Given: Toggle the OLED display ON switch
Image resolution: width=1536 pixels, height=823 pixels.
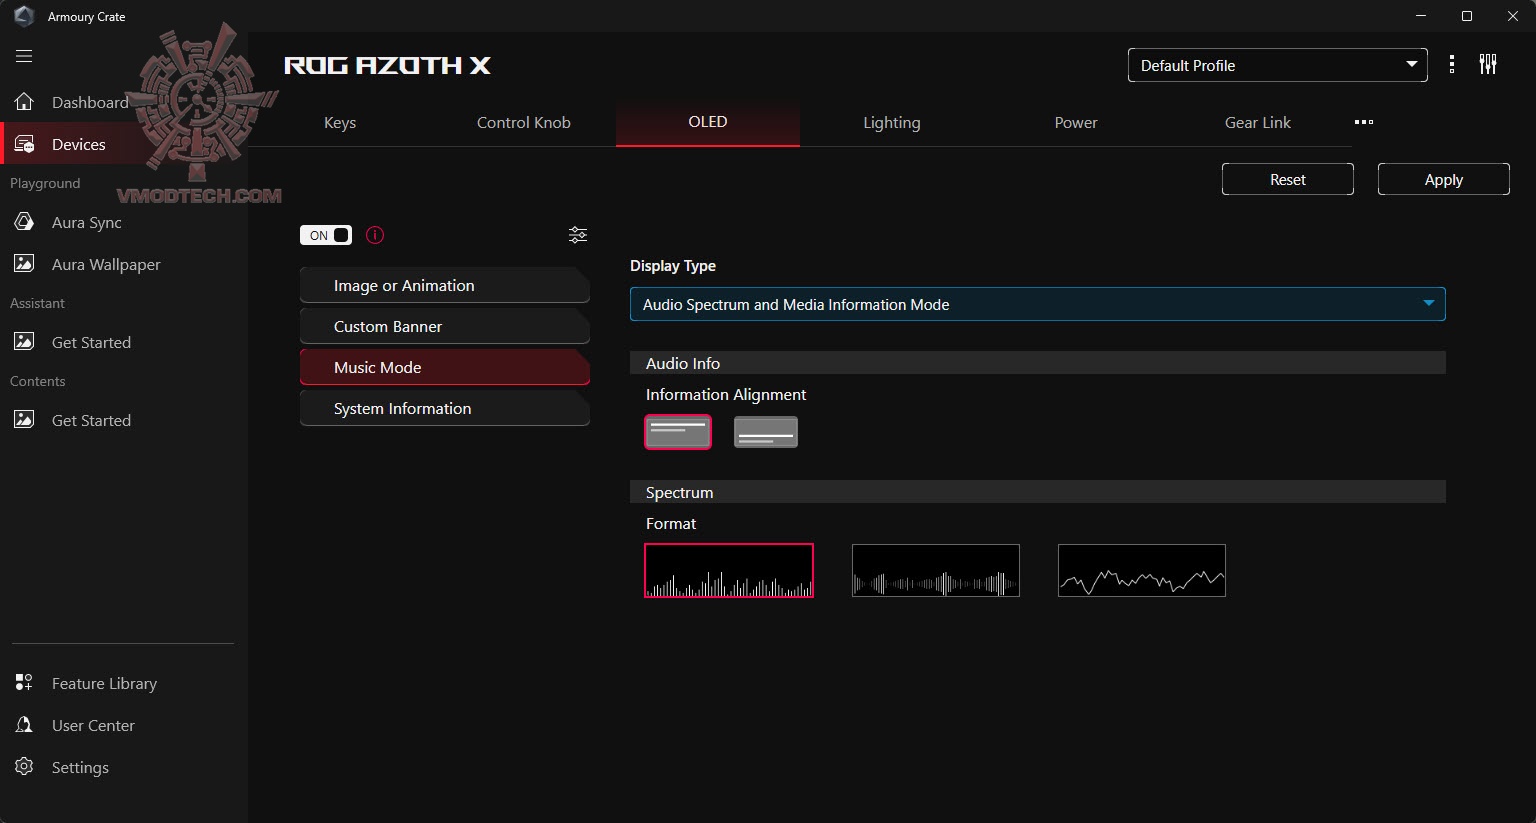Looking at the screenshot, I should (x=326, y=235).
